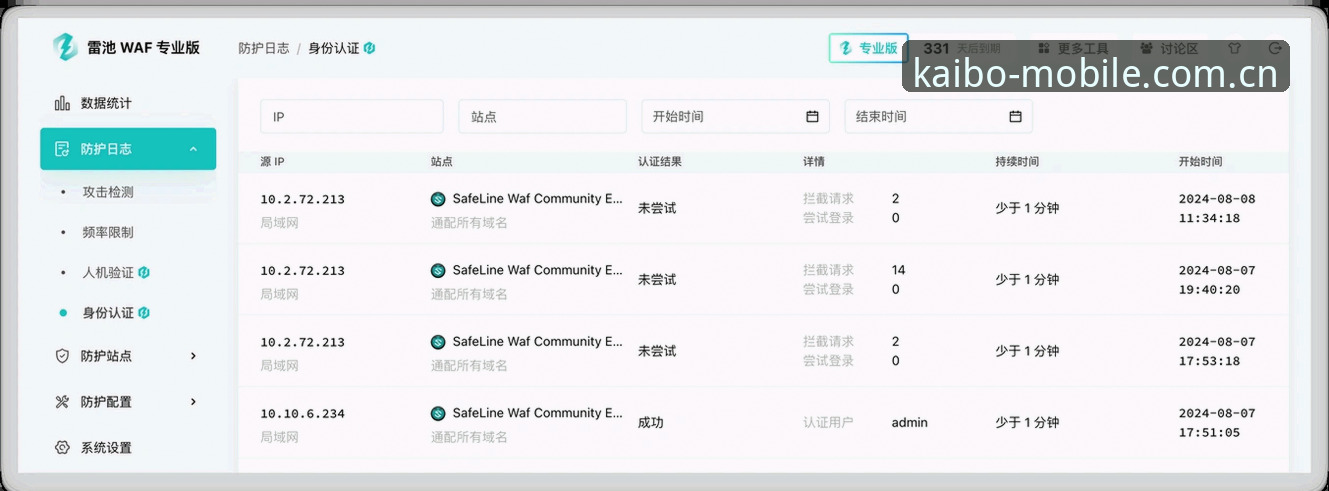Screen dimensions: 1329x491
Task: Click the theme shirt icon in top bar
Action: pyautogui.click(x=1234, y=48)
